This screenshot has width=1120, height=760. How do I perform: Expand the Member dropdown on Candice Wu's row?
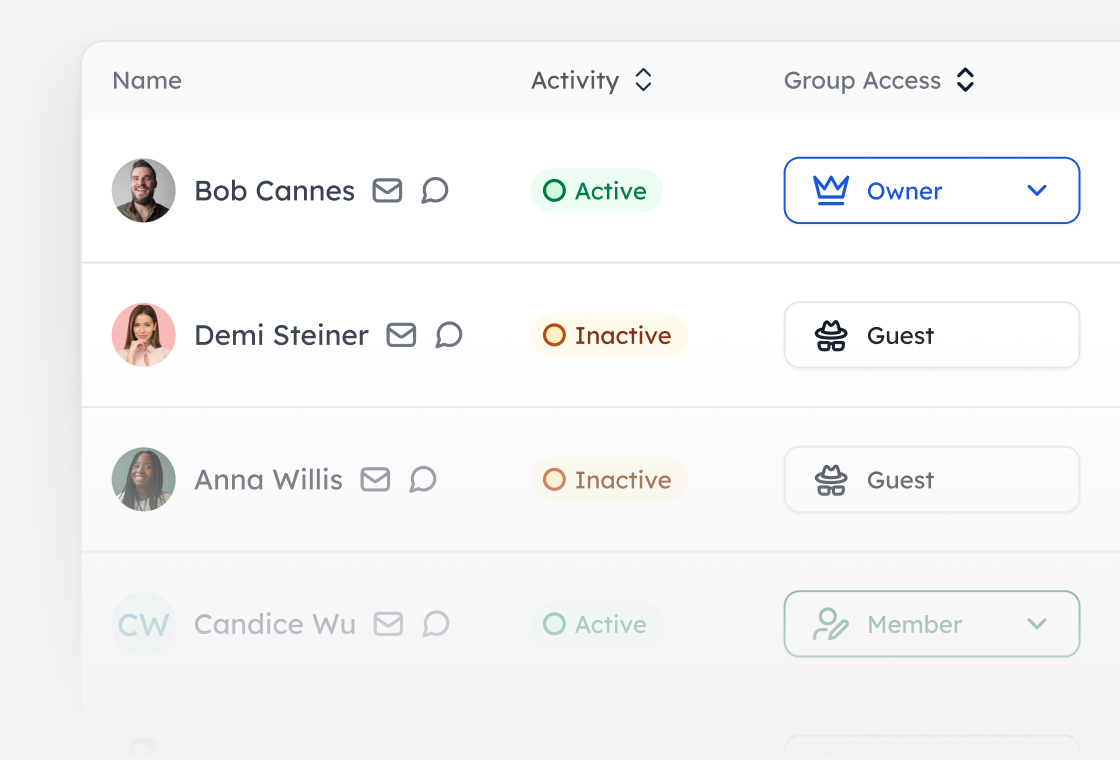tap(1037, 624)
